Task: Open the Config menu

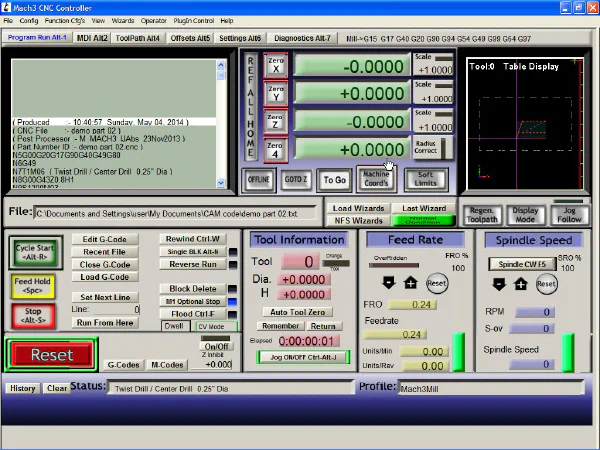Action: 29,21
